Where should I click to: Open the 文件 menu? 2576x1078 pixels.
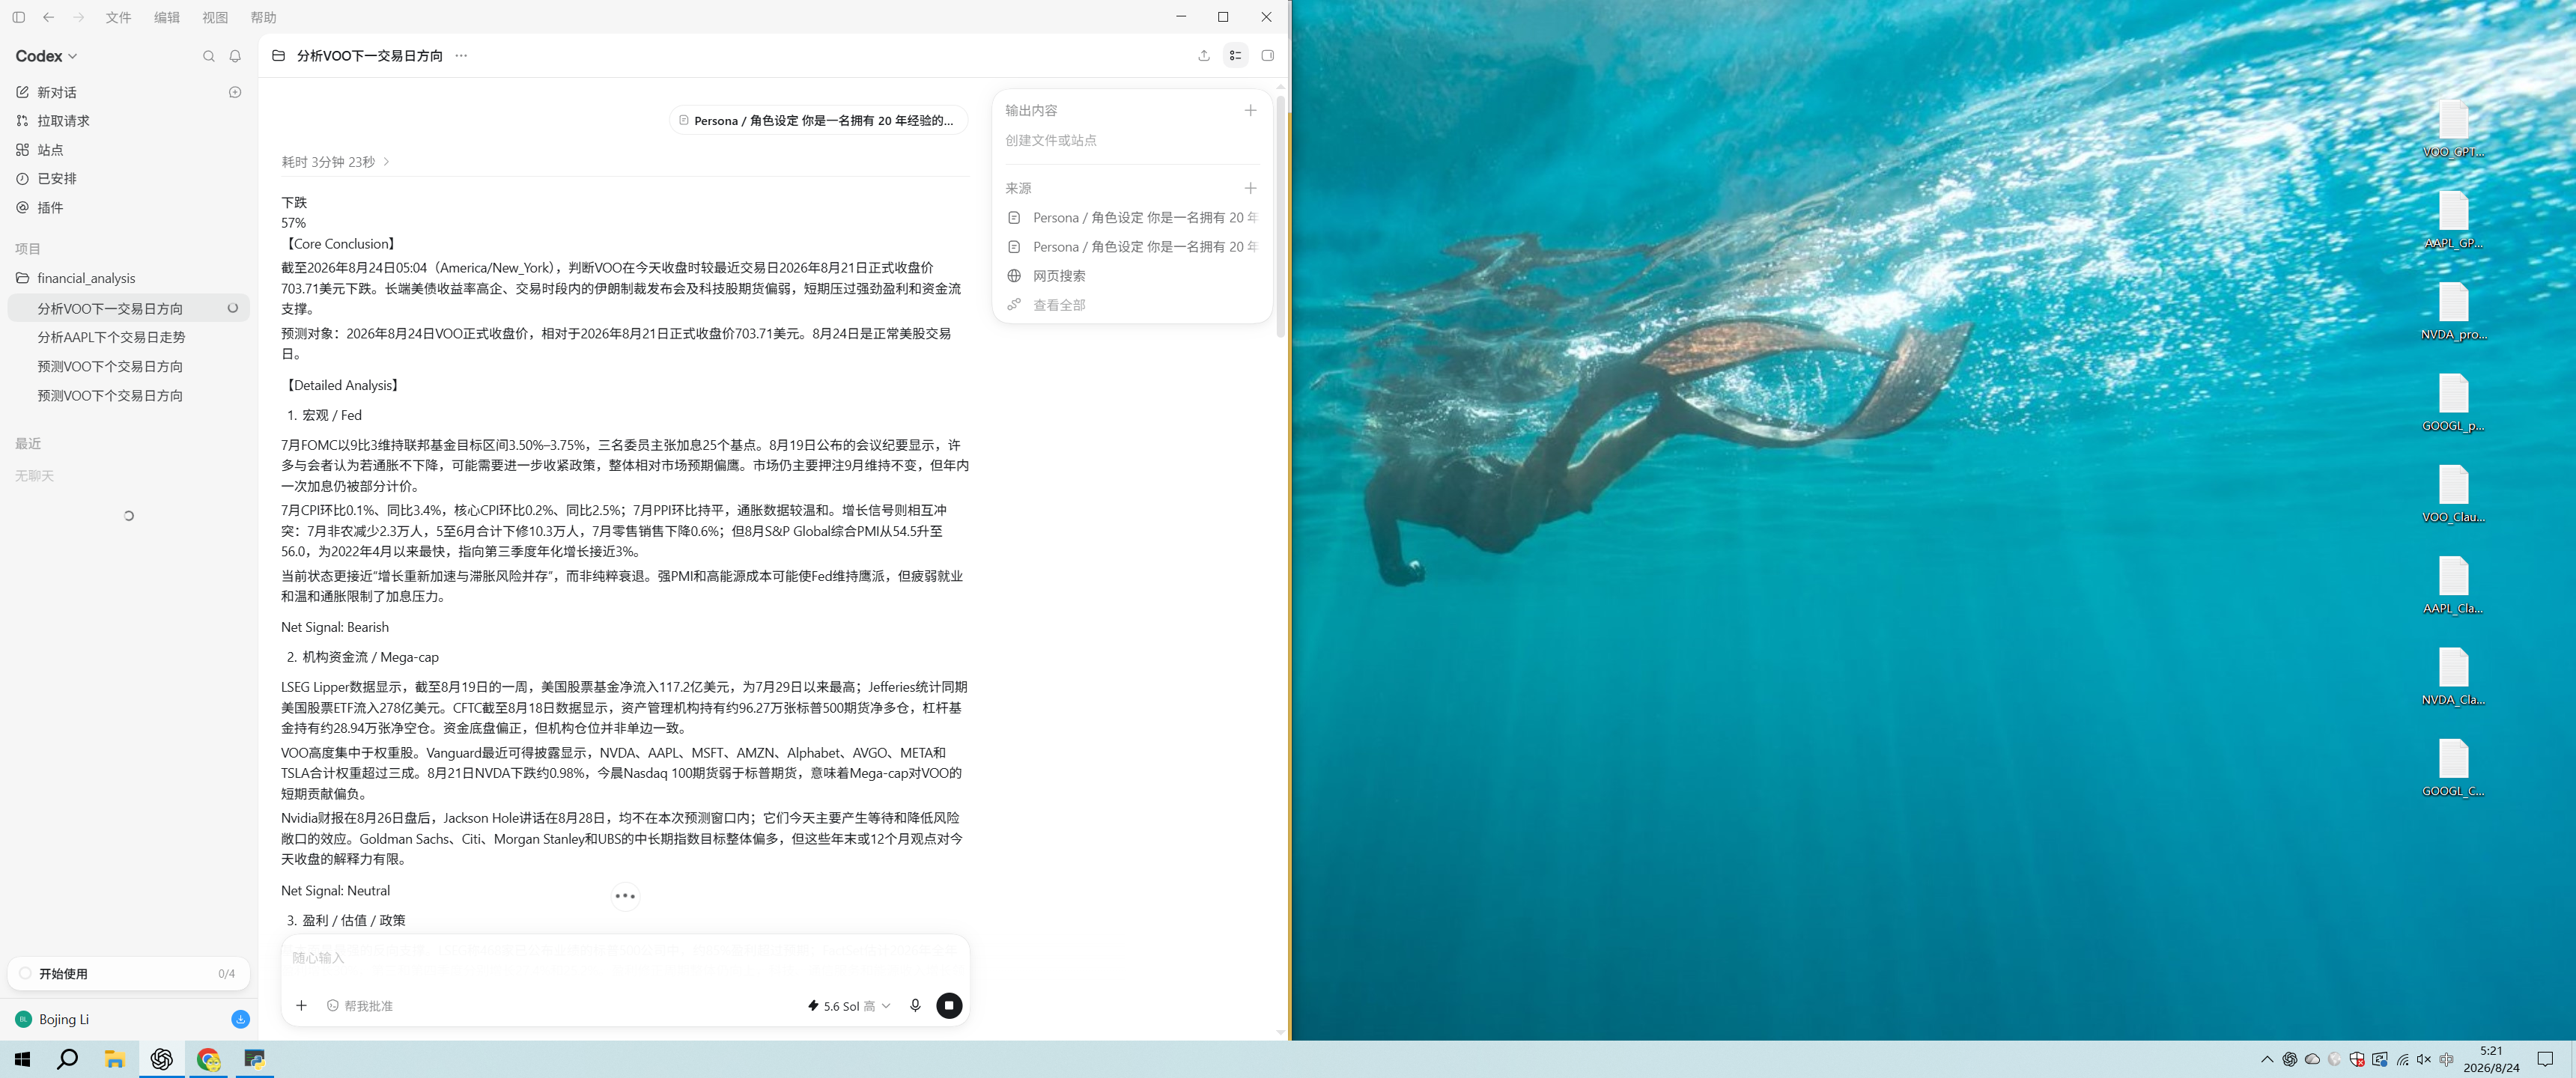(x=118, y=17)
